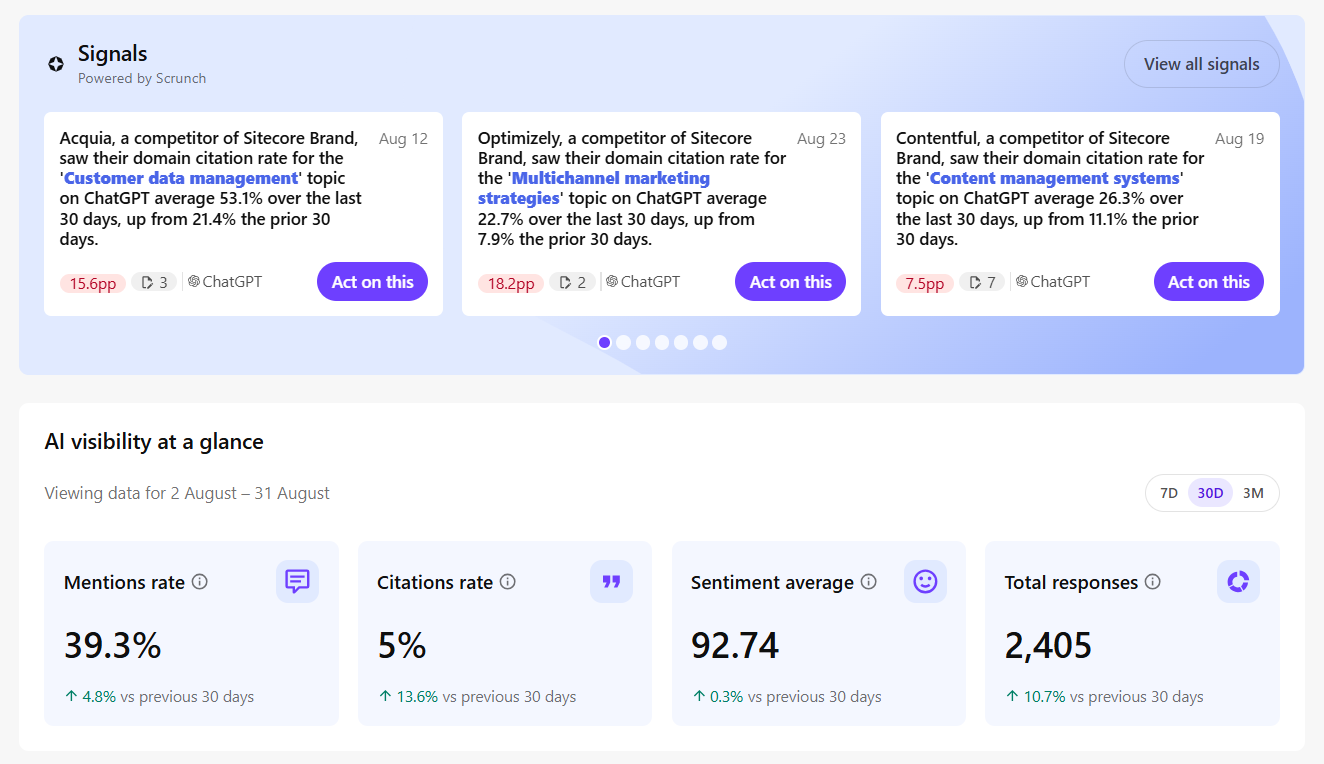Select the 30D time range

[x=1210, y=493]
